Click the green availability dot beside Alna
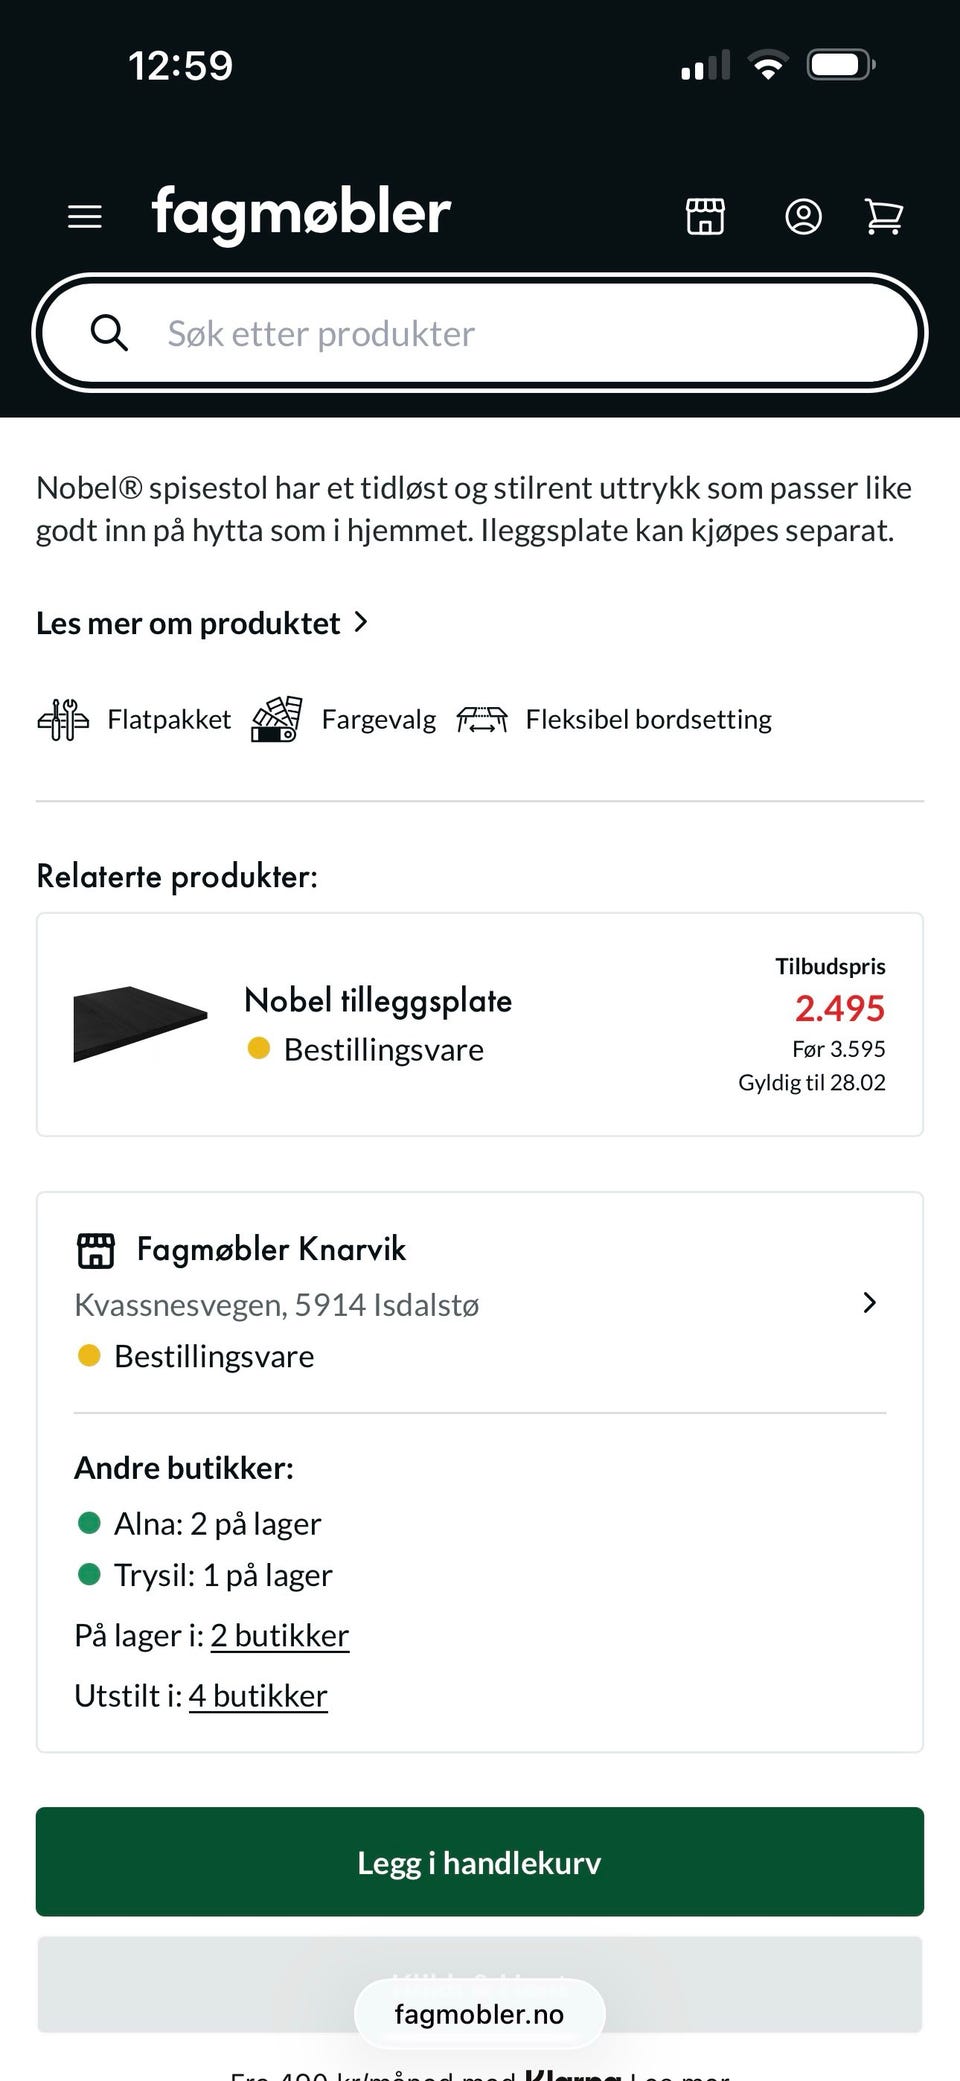This screenshot has height=2081, width=960. coord(89,1523)
